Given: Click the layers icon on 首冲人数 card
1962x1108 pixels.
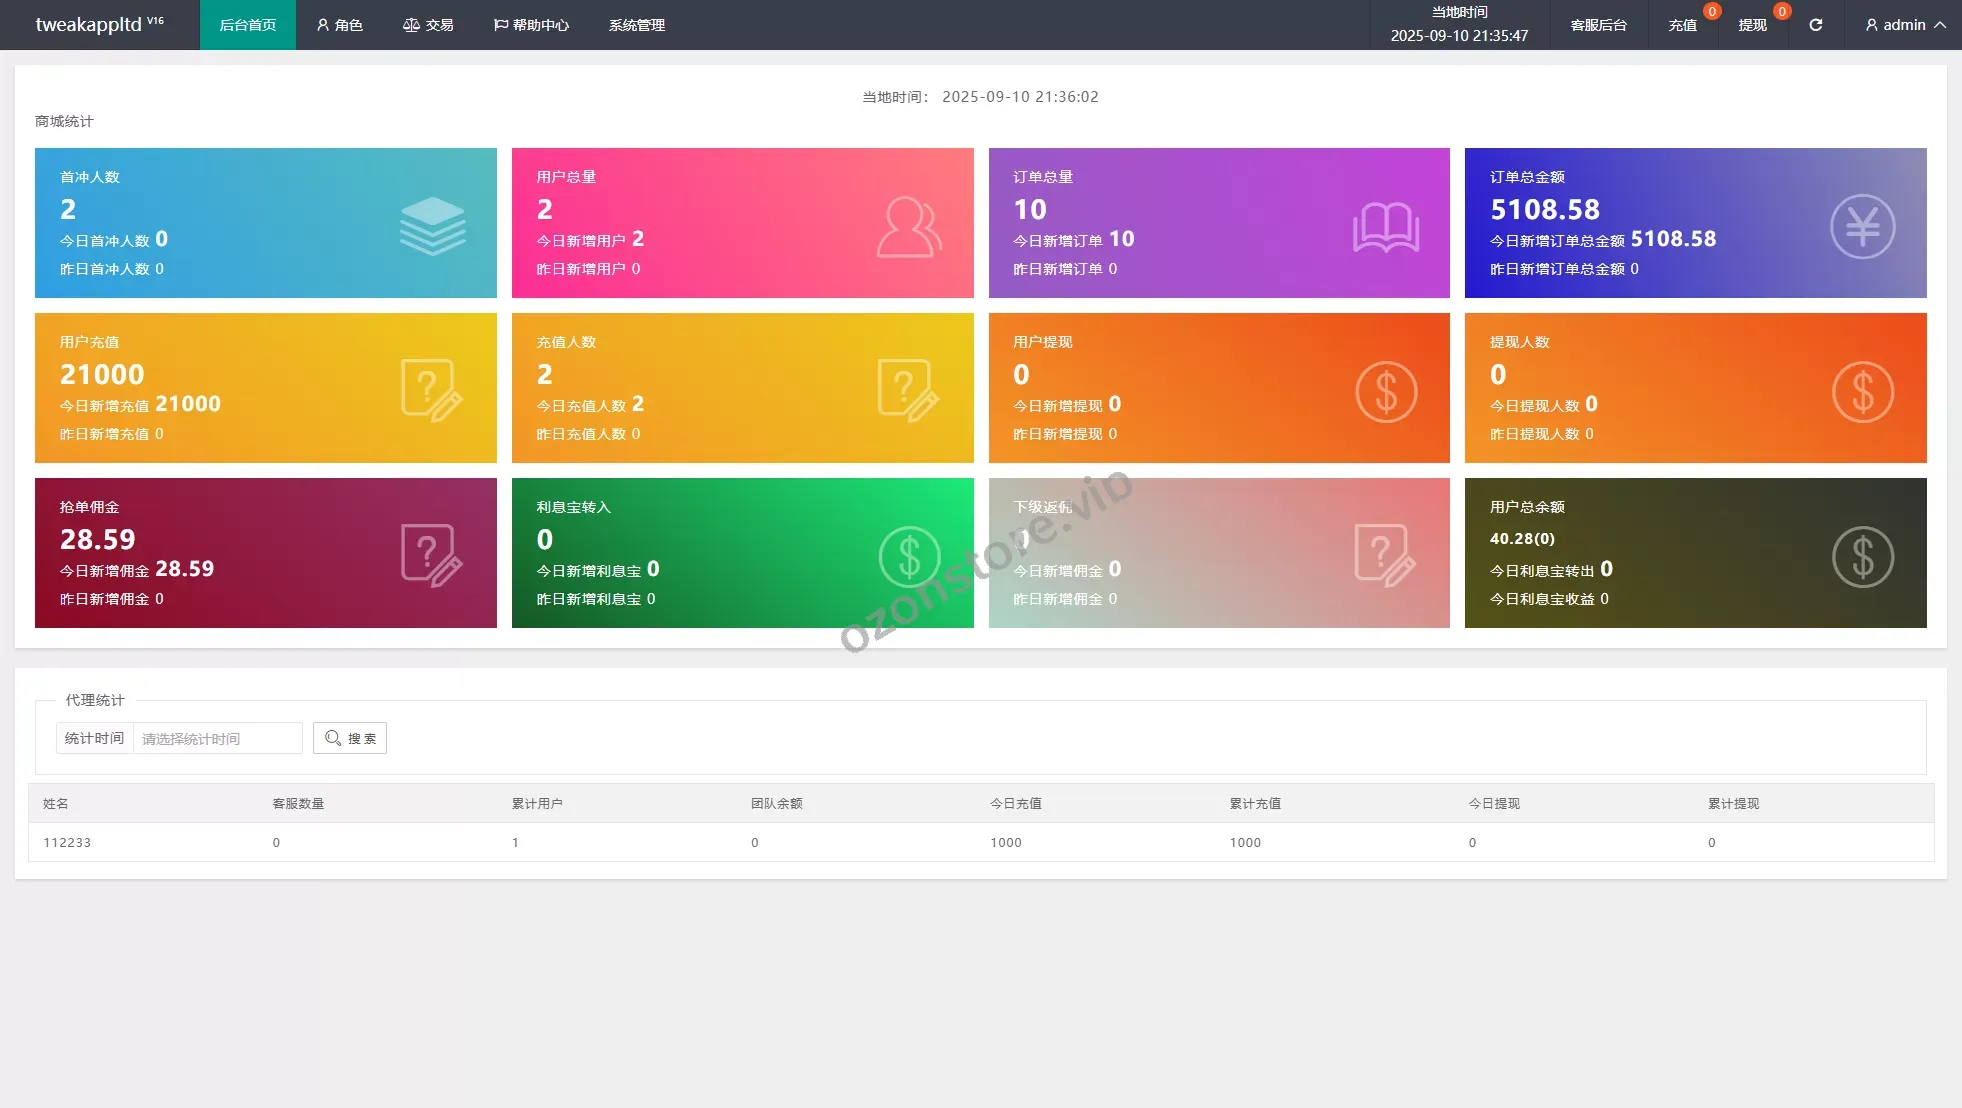Looking at the screenshot, I should (x=432, y=226).
